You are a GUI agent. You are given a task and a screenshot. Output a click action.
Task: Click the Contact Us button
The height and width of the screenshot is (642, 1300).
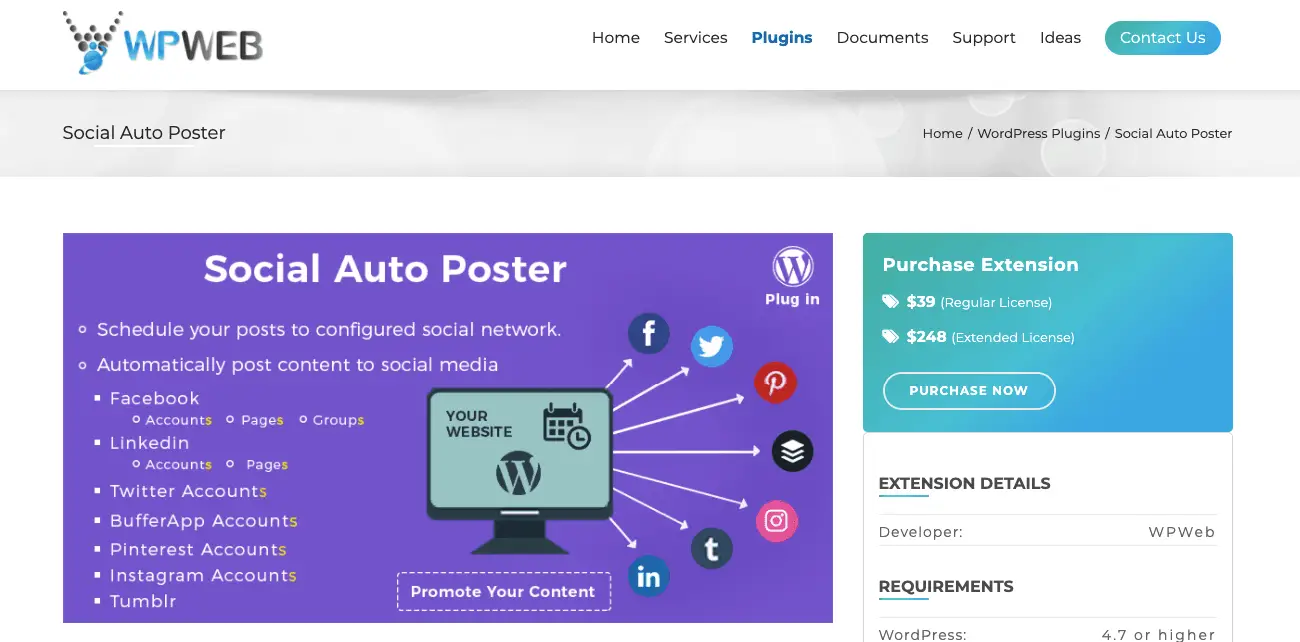point(1163,38)
